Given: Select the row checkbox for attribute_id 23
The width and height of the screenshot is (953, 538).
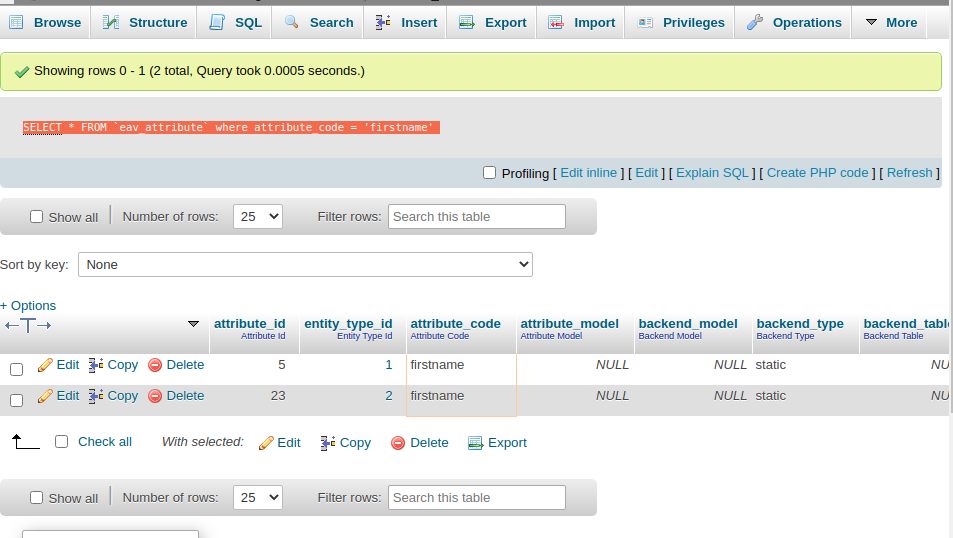Looking at the screenshot, I should point(16,400).
